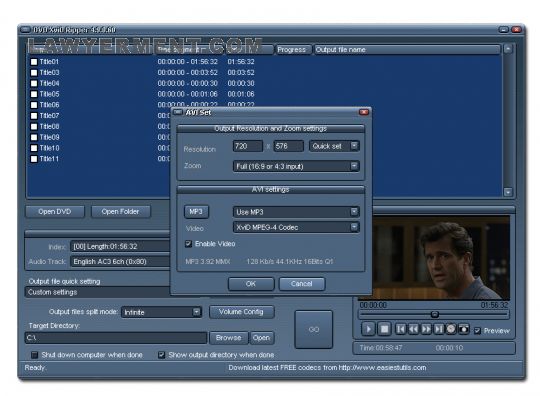
Task: Click the preview seek slider handle
Action: click(x=435, y=314)
